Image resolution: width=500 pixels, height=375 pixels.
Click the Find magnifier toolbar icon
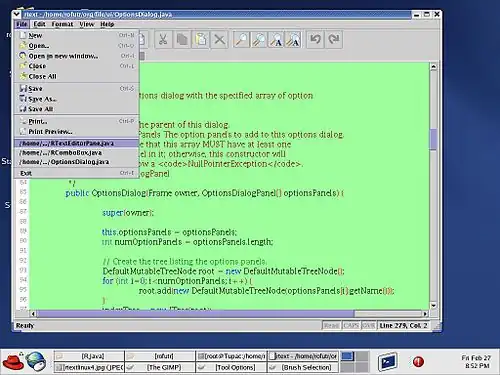[241, 40]
